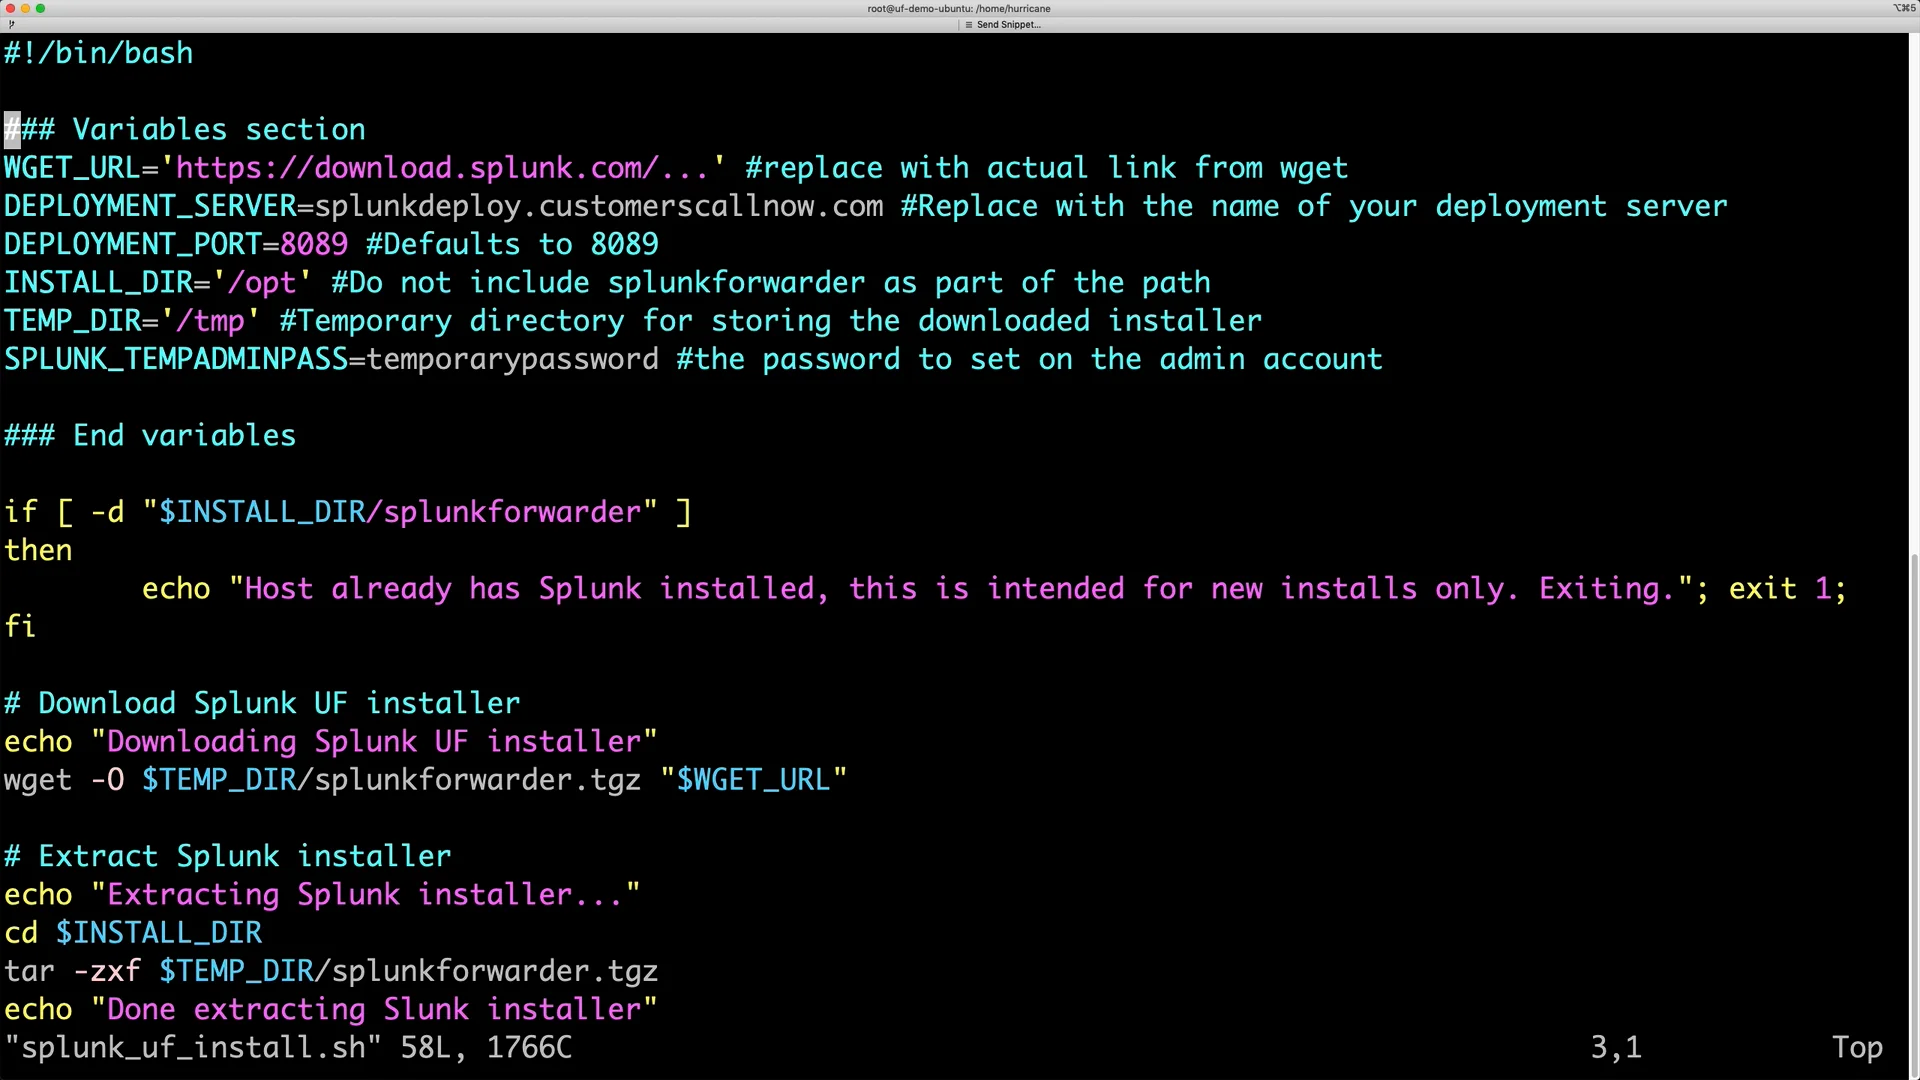
Task: Close the terminal window with red button
Action: click(10, 8)
